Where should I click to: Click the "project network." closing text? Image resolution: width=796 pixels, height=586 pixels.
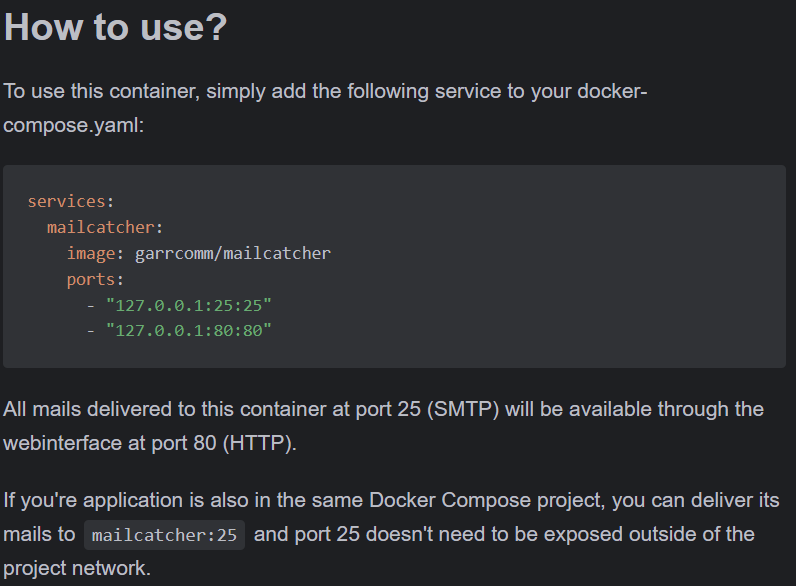(76, 569)
